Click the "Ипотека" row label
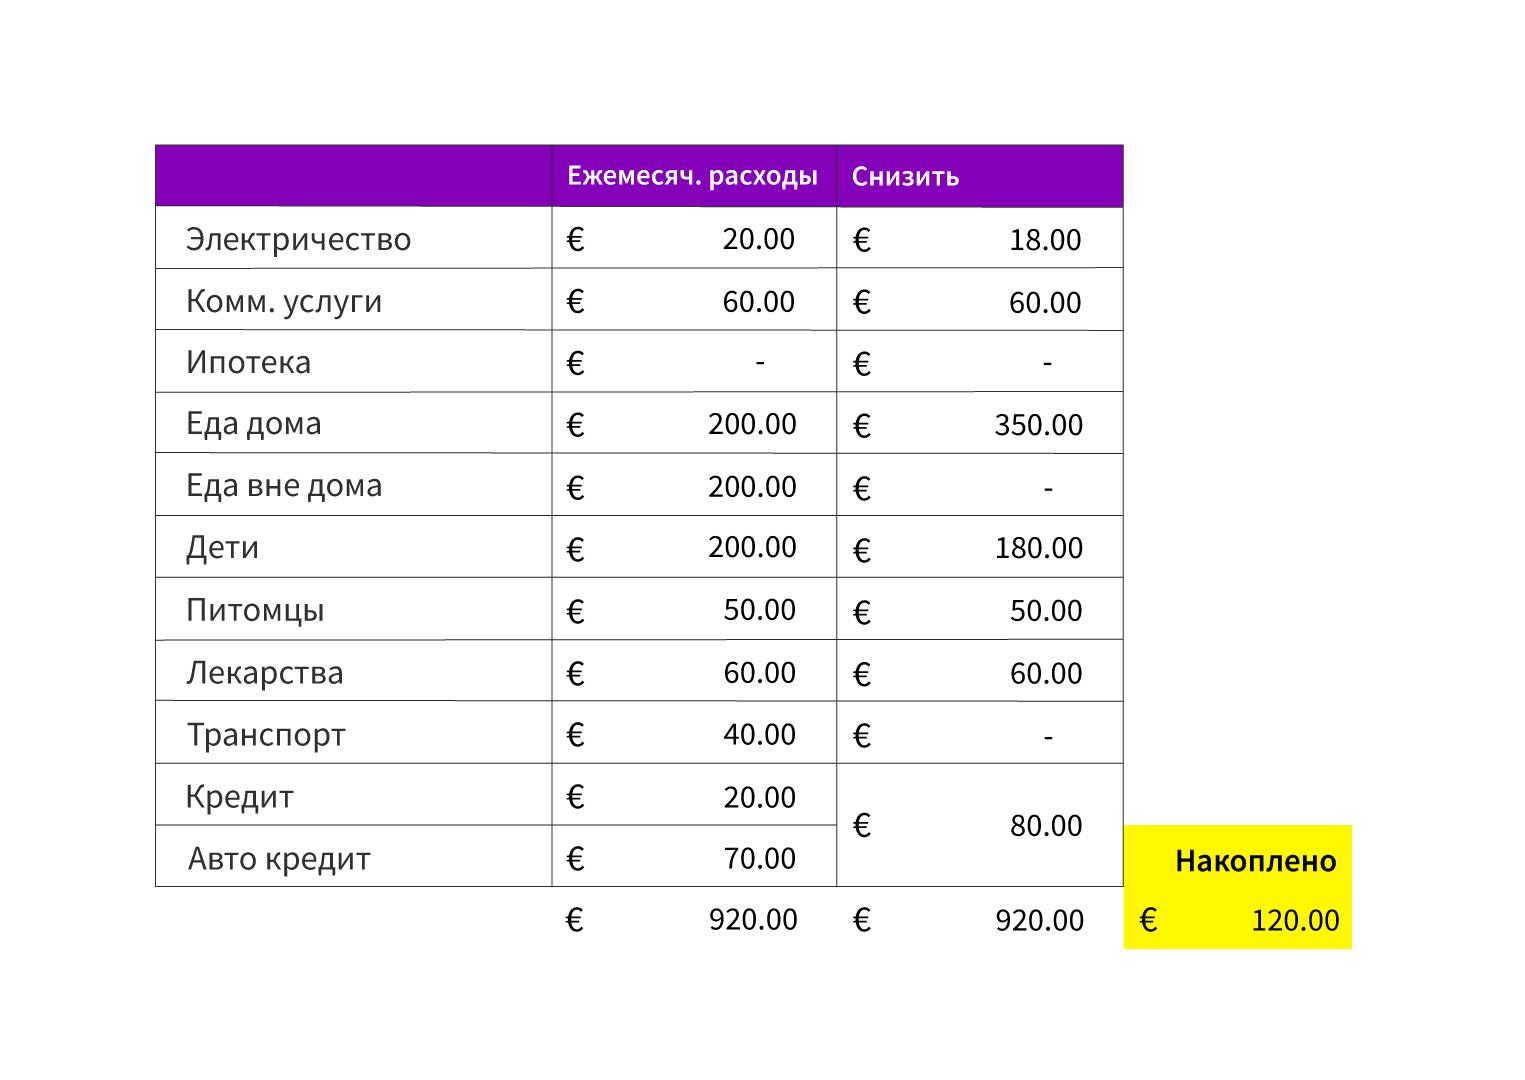1525x1080 pixels. coord(248,362)
